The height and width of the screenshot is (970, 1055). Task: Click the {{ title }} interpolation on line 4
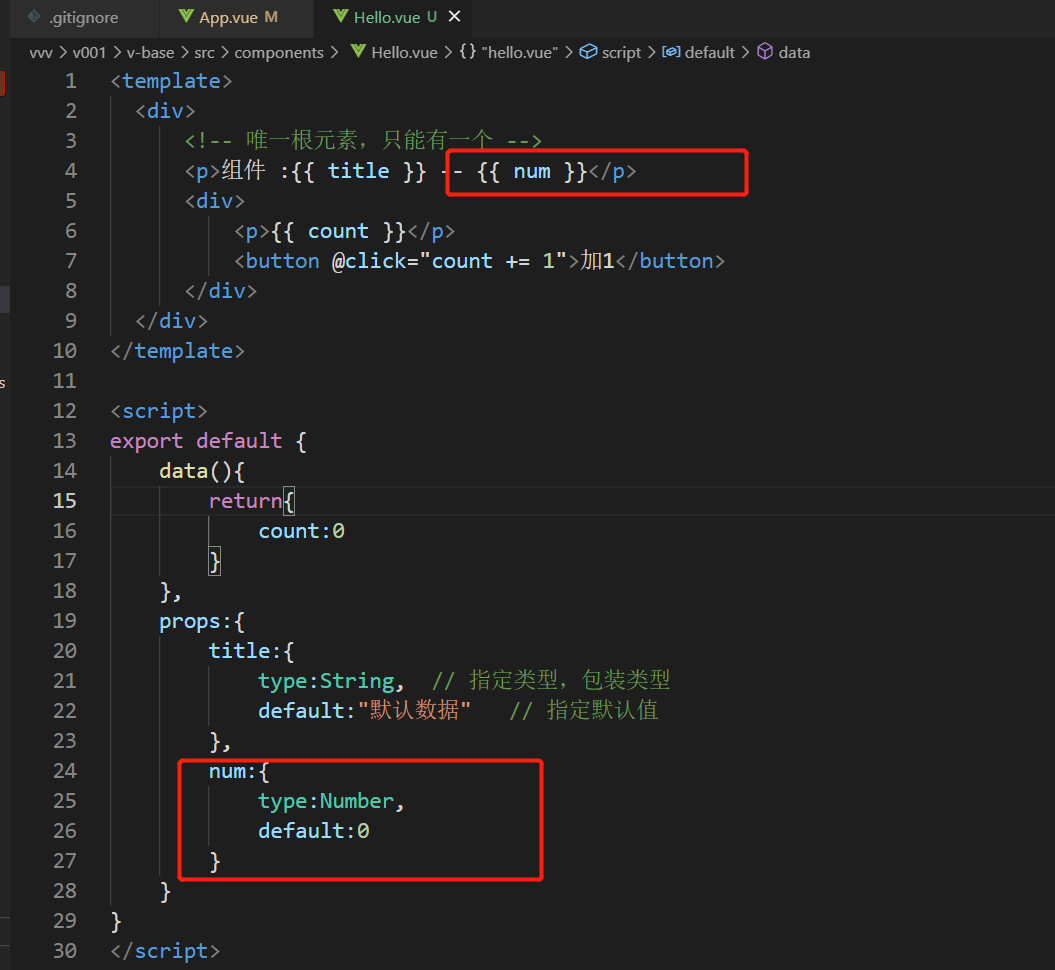tap(360, 171)
